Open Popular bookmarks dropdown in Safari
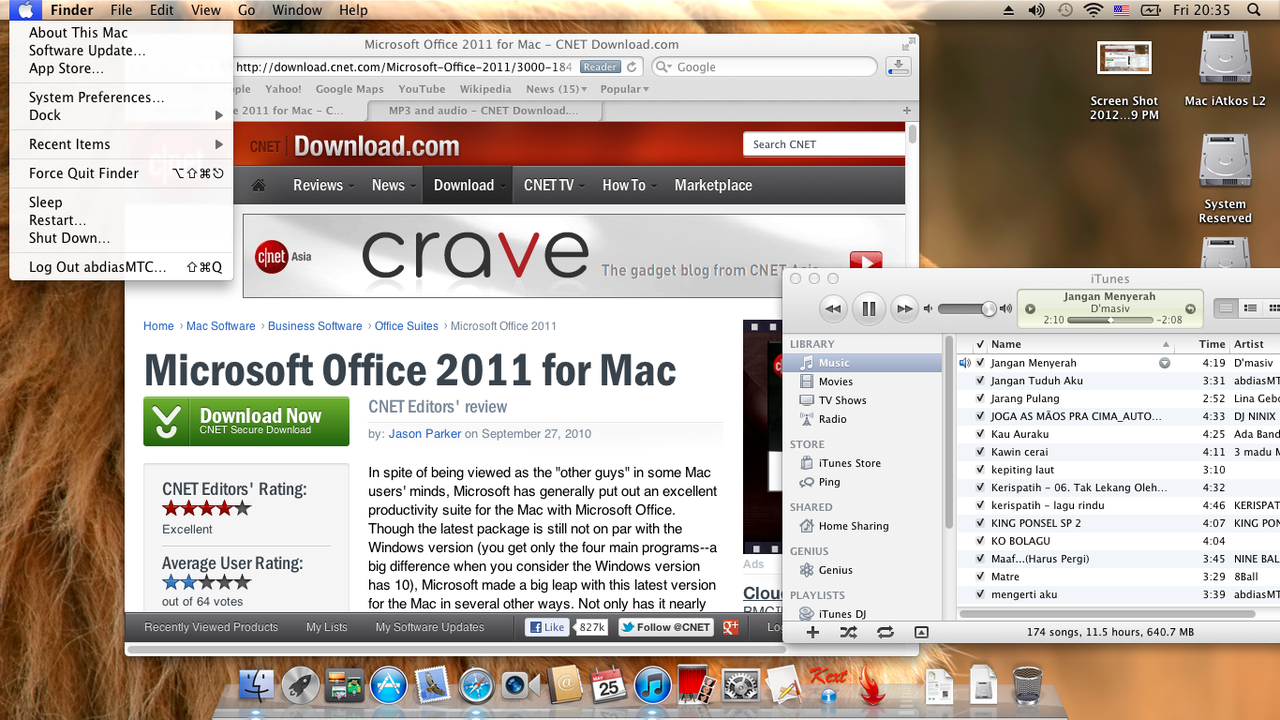This screenshot has height=720, width=1280. [x=624, y=89]
